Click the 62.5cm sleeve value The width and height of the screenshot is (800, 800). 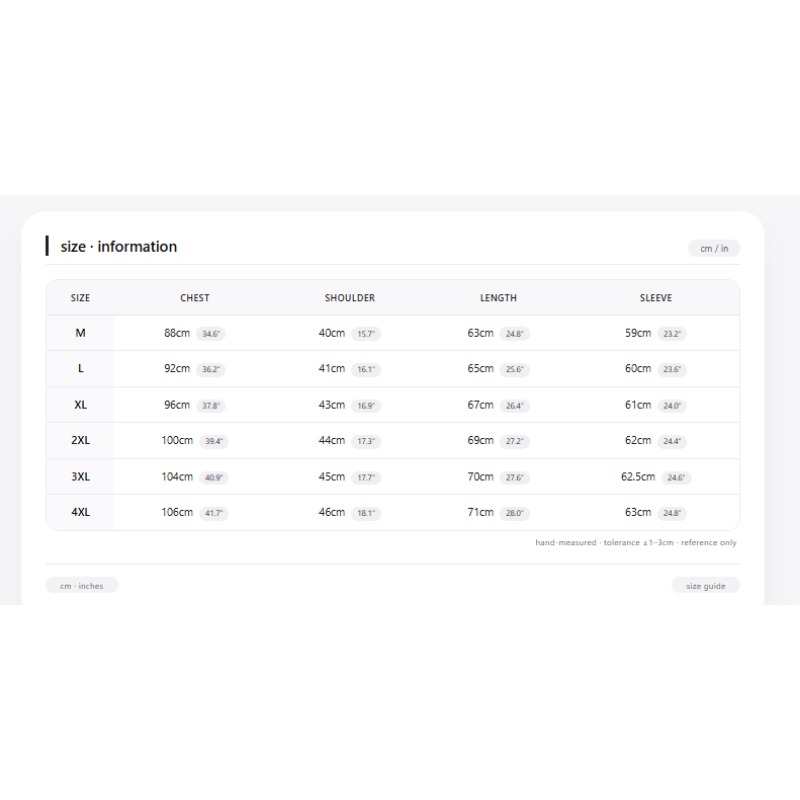tap(638, 477)
